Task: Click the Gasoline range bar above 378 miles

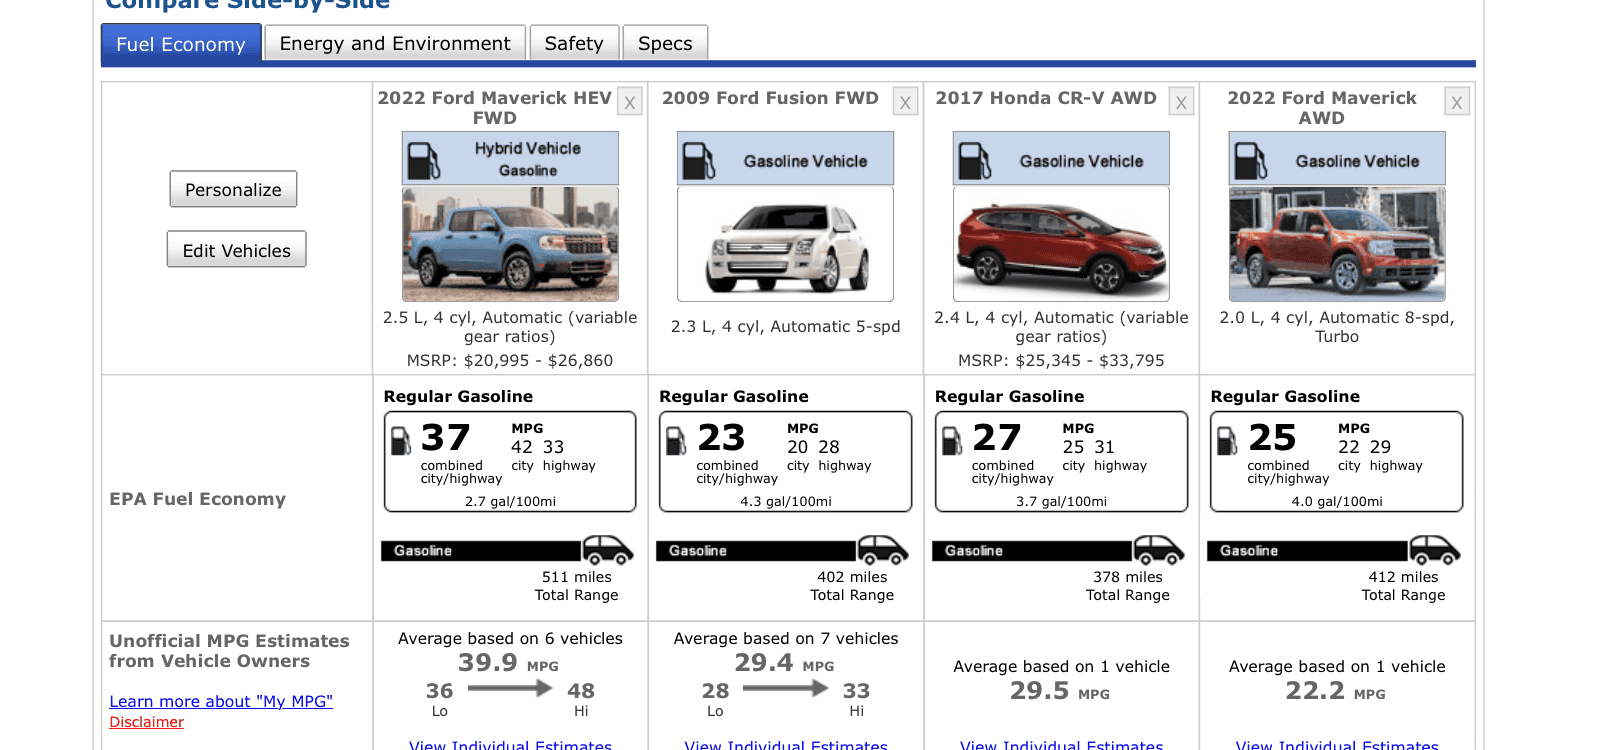Action: click(1032, 551)
